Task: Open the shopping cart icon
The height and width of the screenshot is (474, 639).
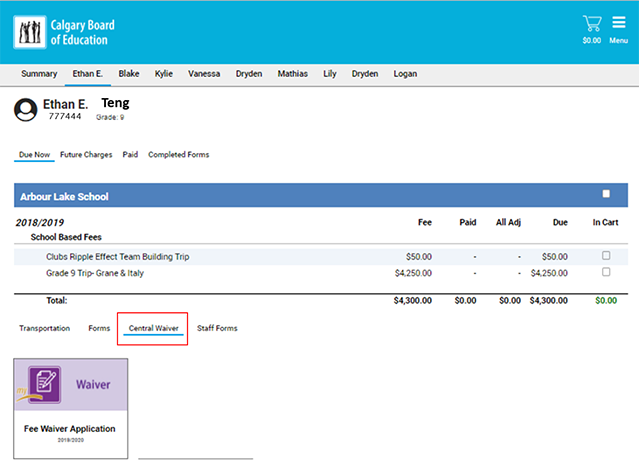Action: [591, 24]
